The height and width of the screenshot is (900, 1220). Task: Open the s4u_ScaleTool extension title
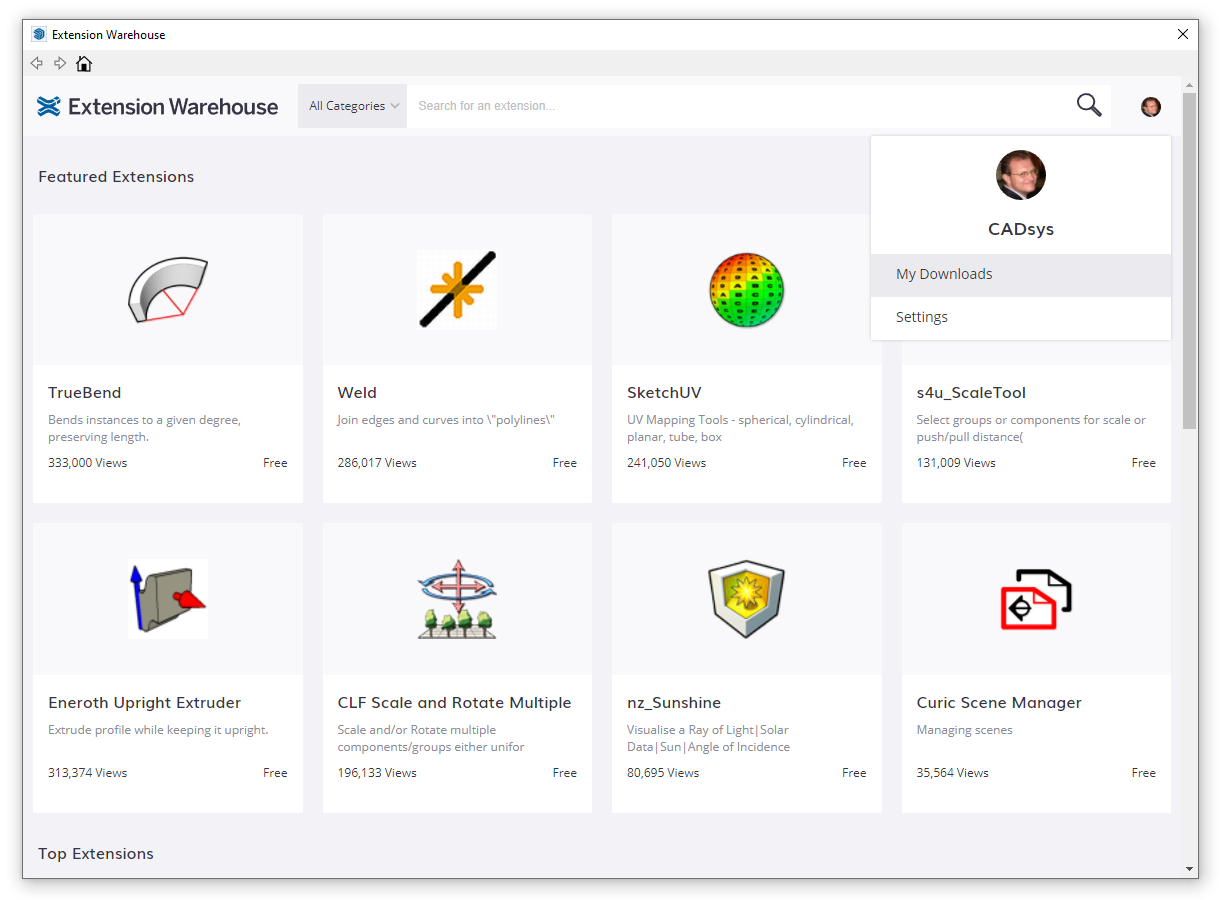(x=971, y=393)
